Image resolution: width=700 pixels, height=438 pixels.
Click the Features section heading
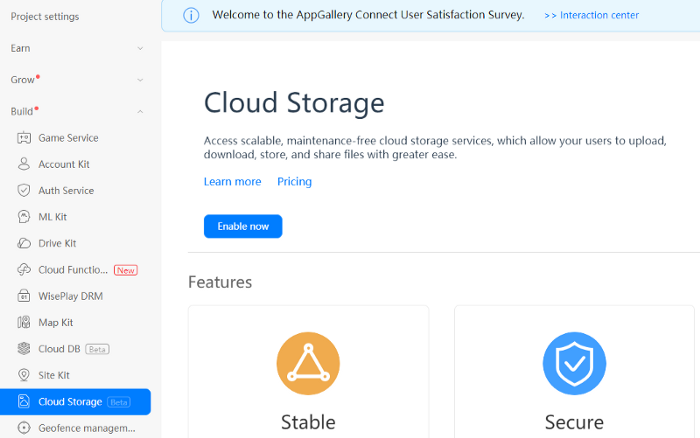220,282
